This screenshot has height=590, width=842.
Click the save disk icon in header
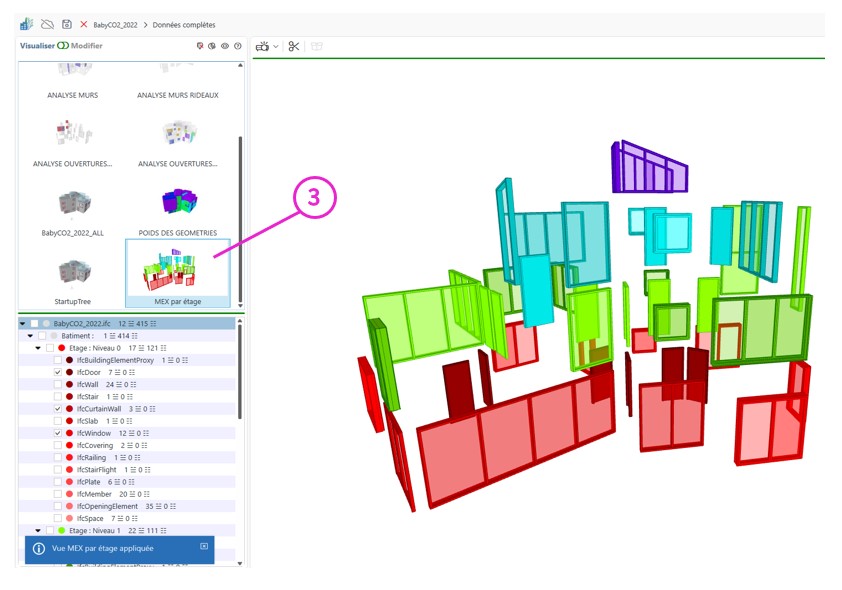click(66, 24)
